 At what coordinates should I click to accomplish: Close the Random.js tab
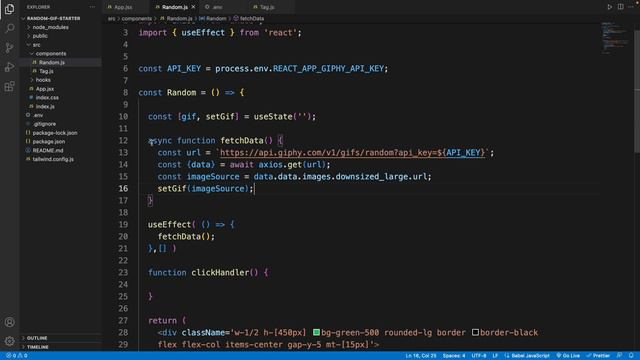(x=193, y=7)
